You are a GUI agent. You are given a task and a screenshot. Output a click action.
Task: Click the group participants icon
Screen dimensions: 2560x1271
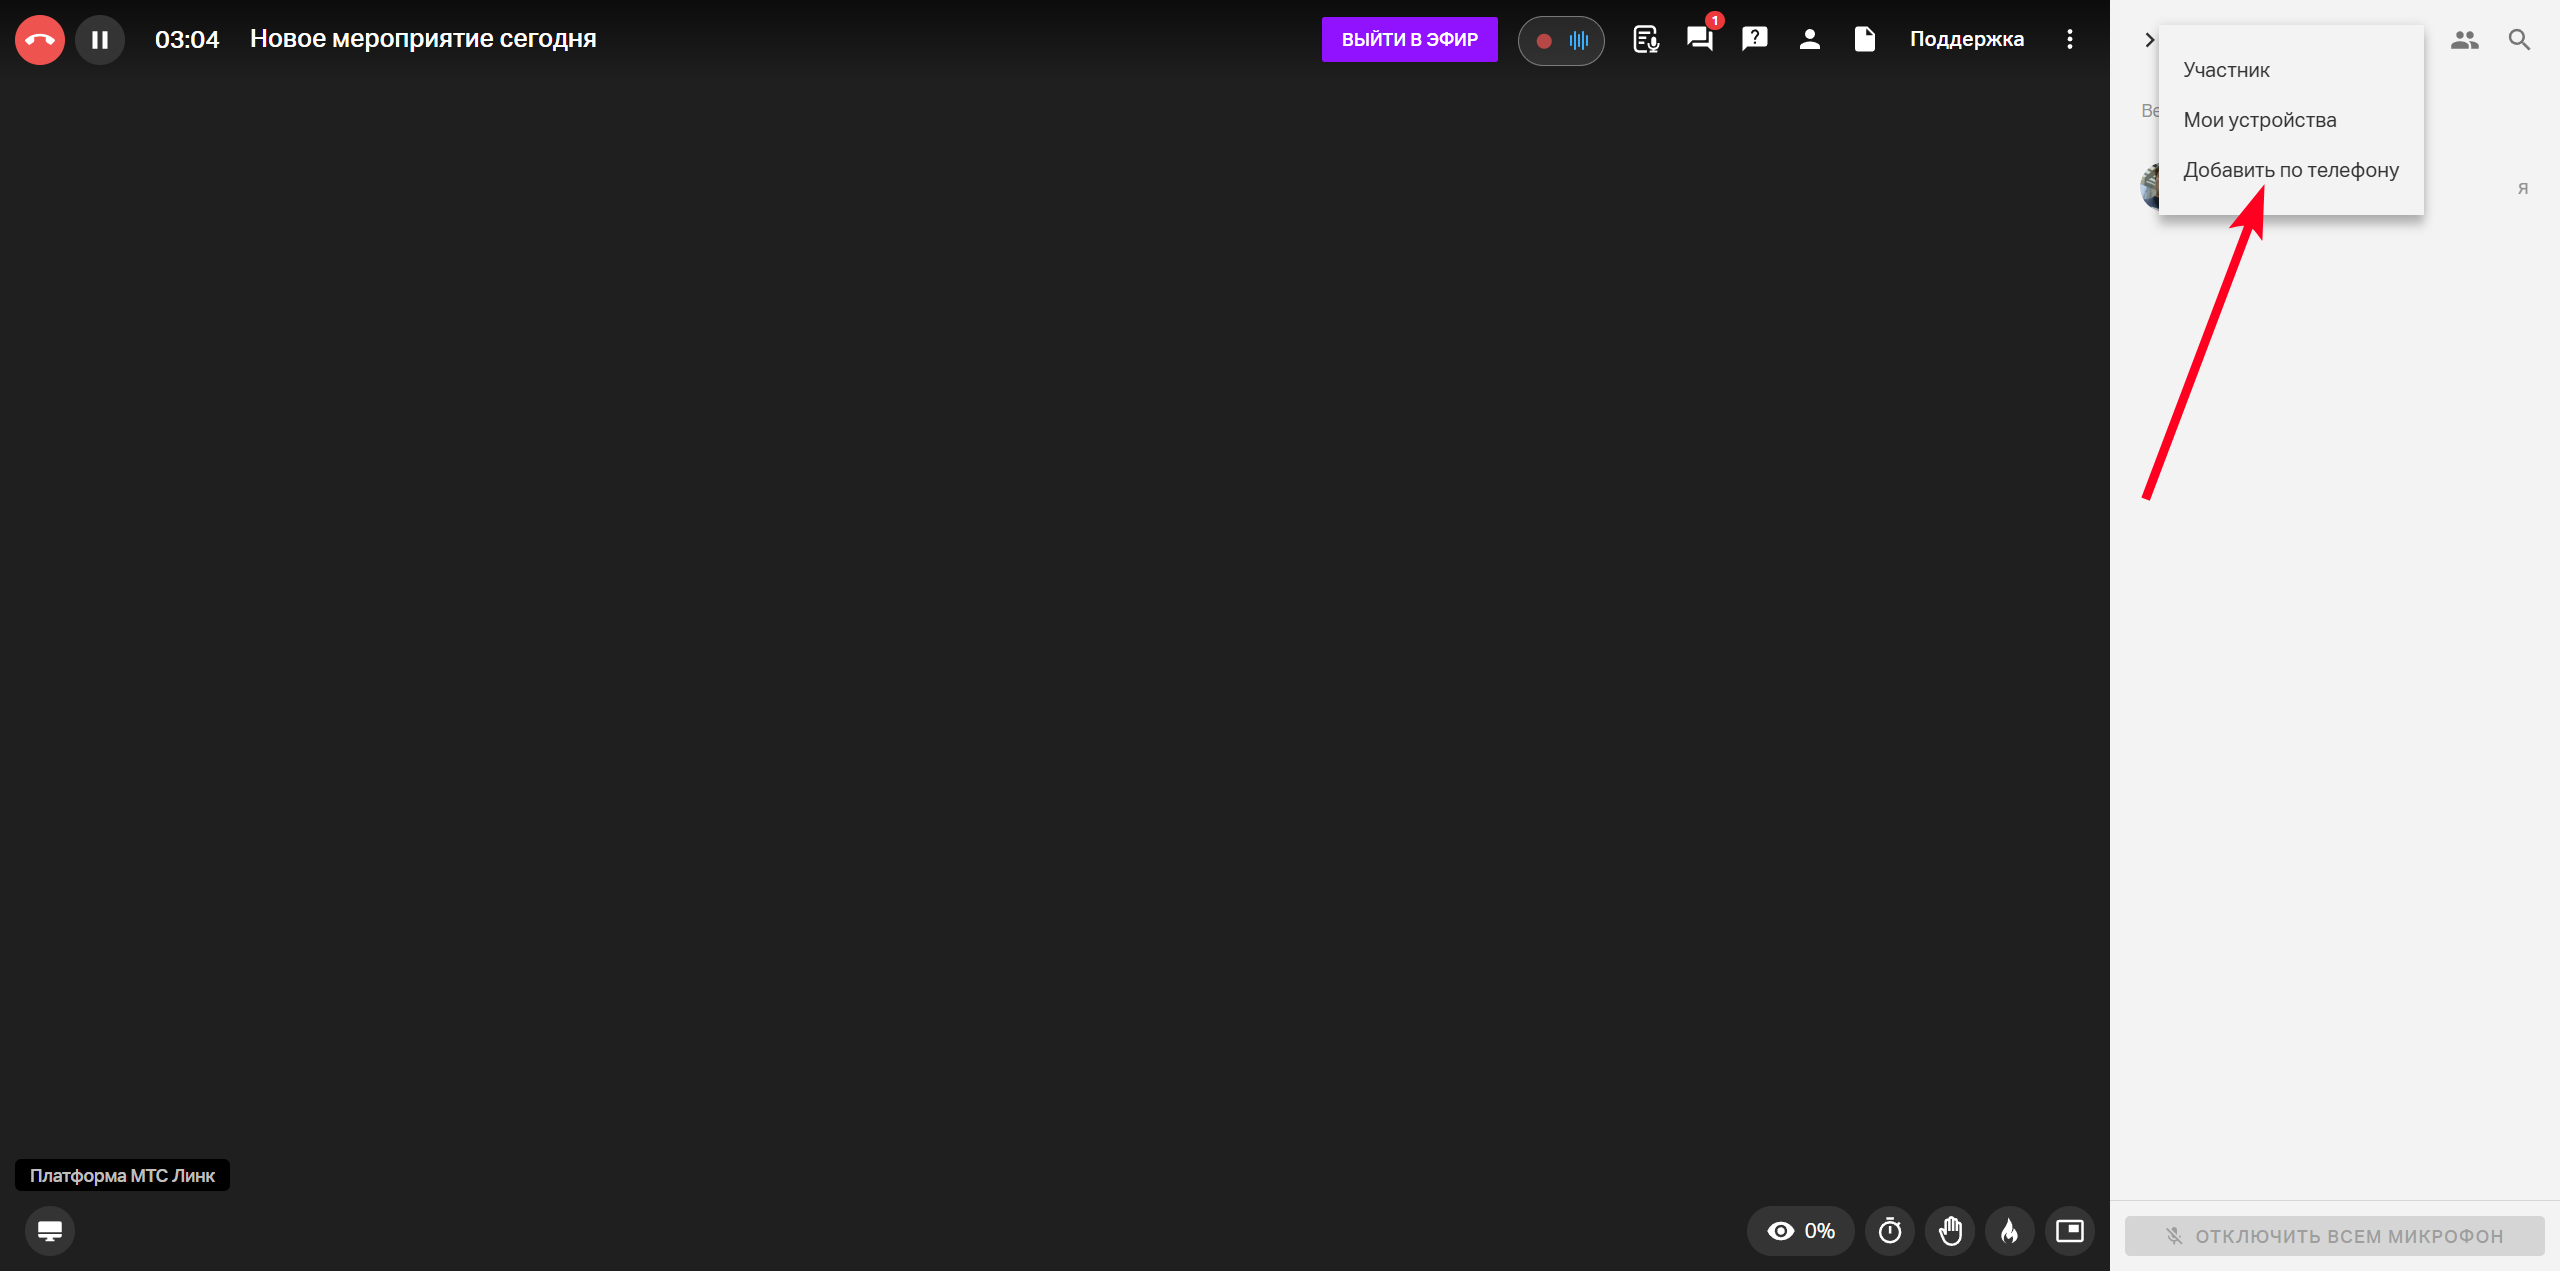click(2464, 40)
